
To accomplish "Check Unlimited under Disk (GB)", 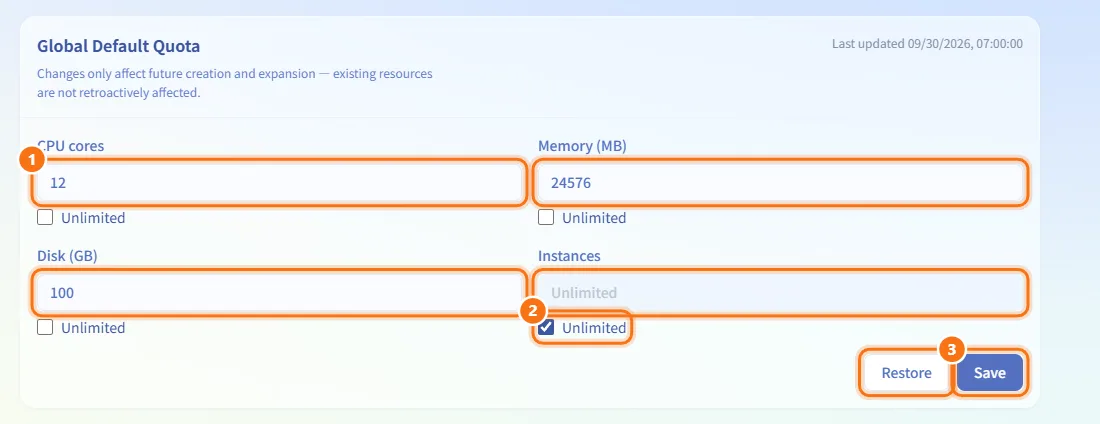I will point(45,327).
